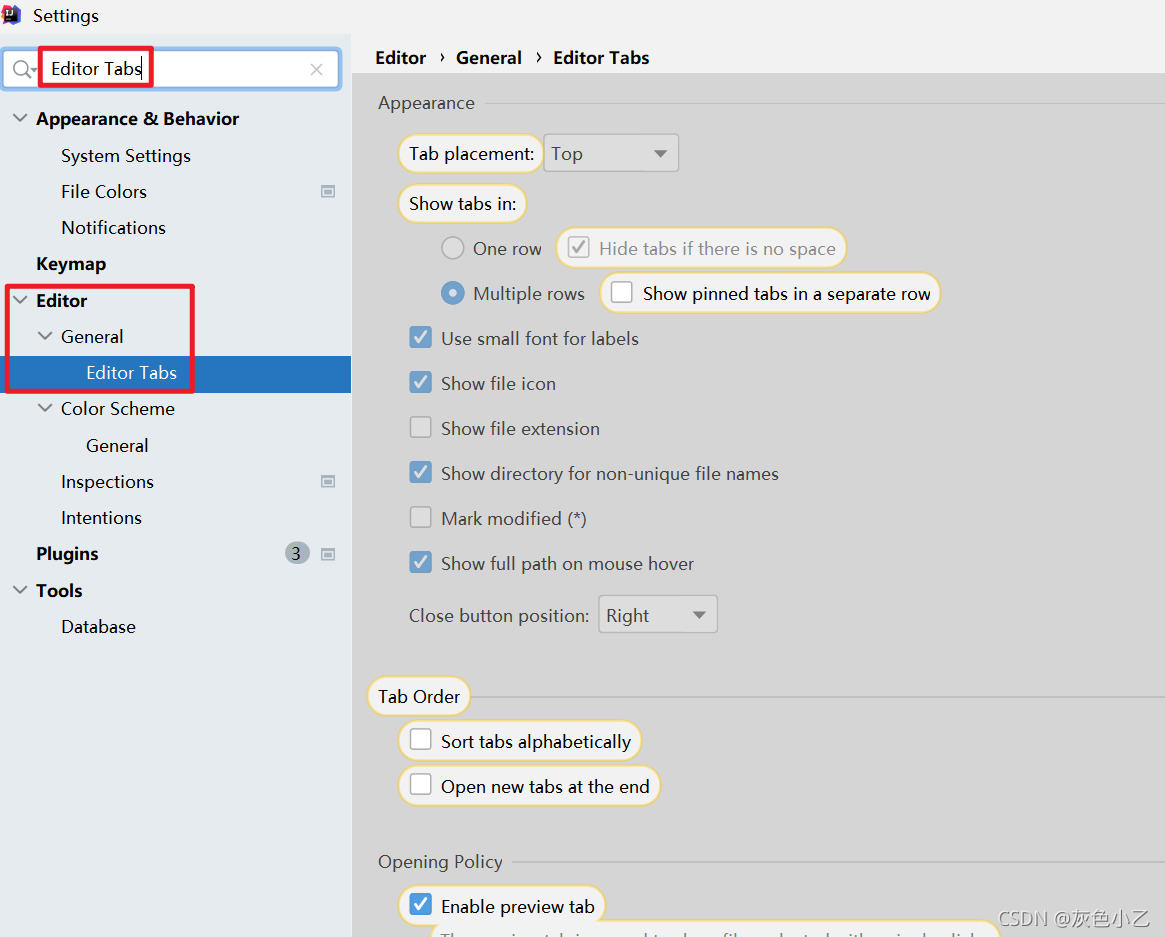
Task: Uncheck Use small font for labels
Action: (420, 337)
